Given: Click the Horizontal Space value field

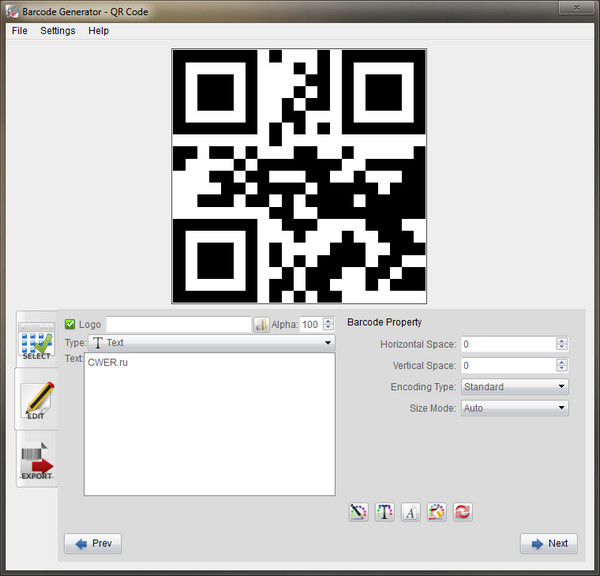Looking at the screenshot, I should pyautogui.click(x=509, y=344).
